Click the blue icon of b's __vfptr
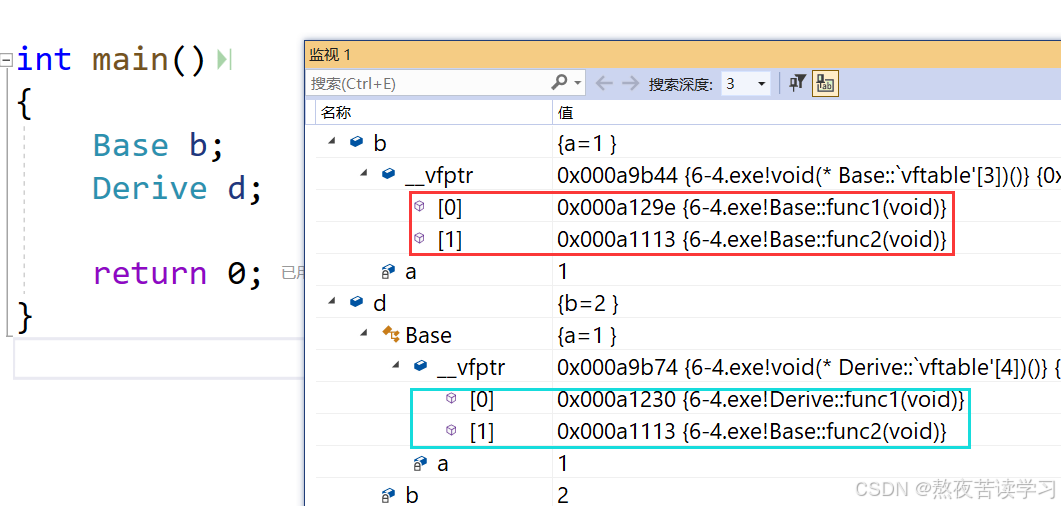Image resolution: width=1061 pixels, height=506 pixels. coord(388,174)
